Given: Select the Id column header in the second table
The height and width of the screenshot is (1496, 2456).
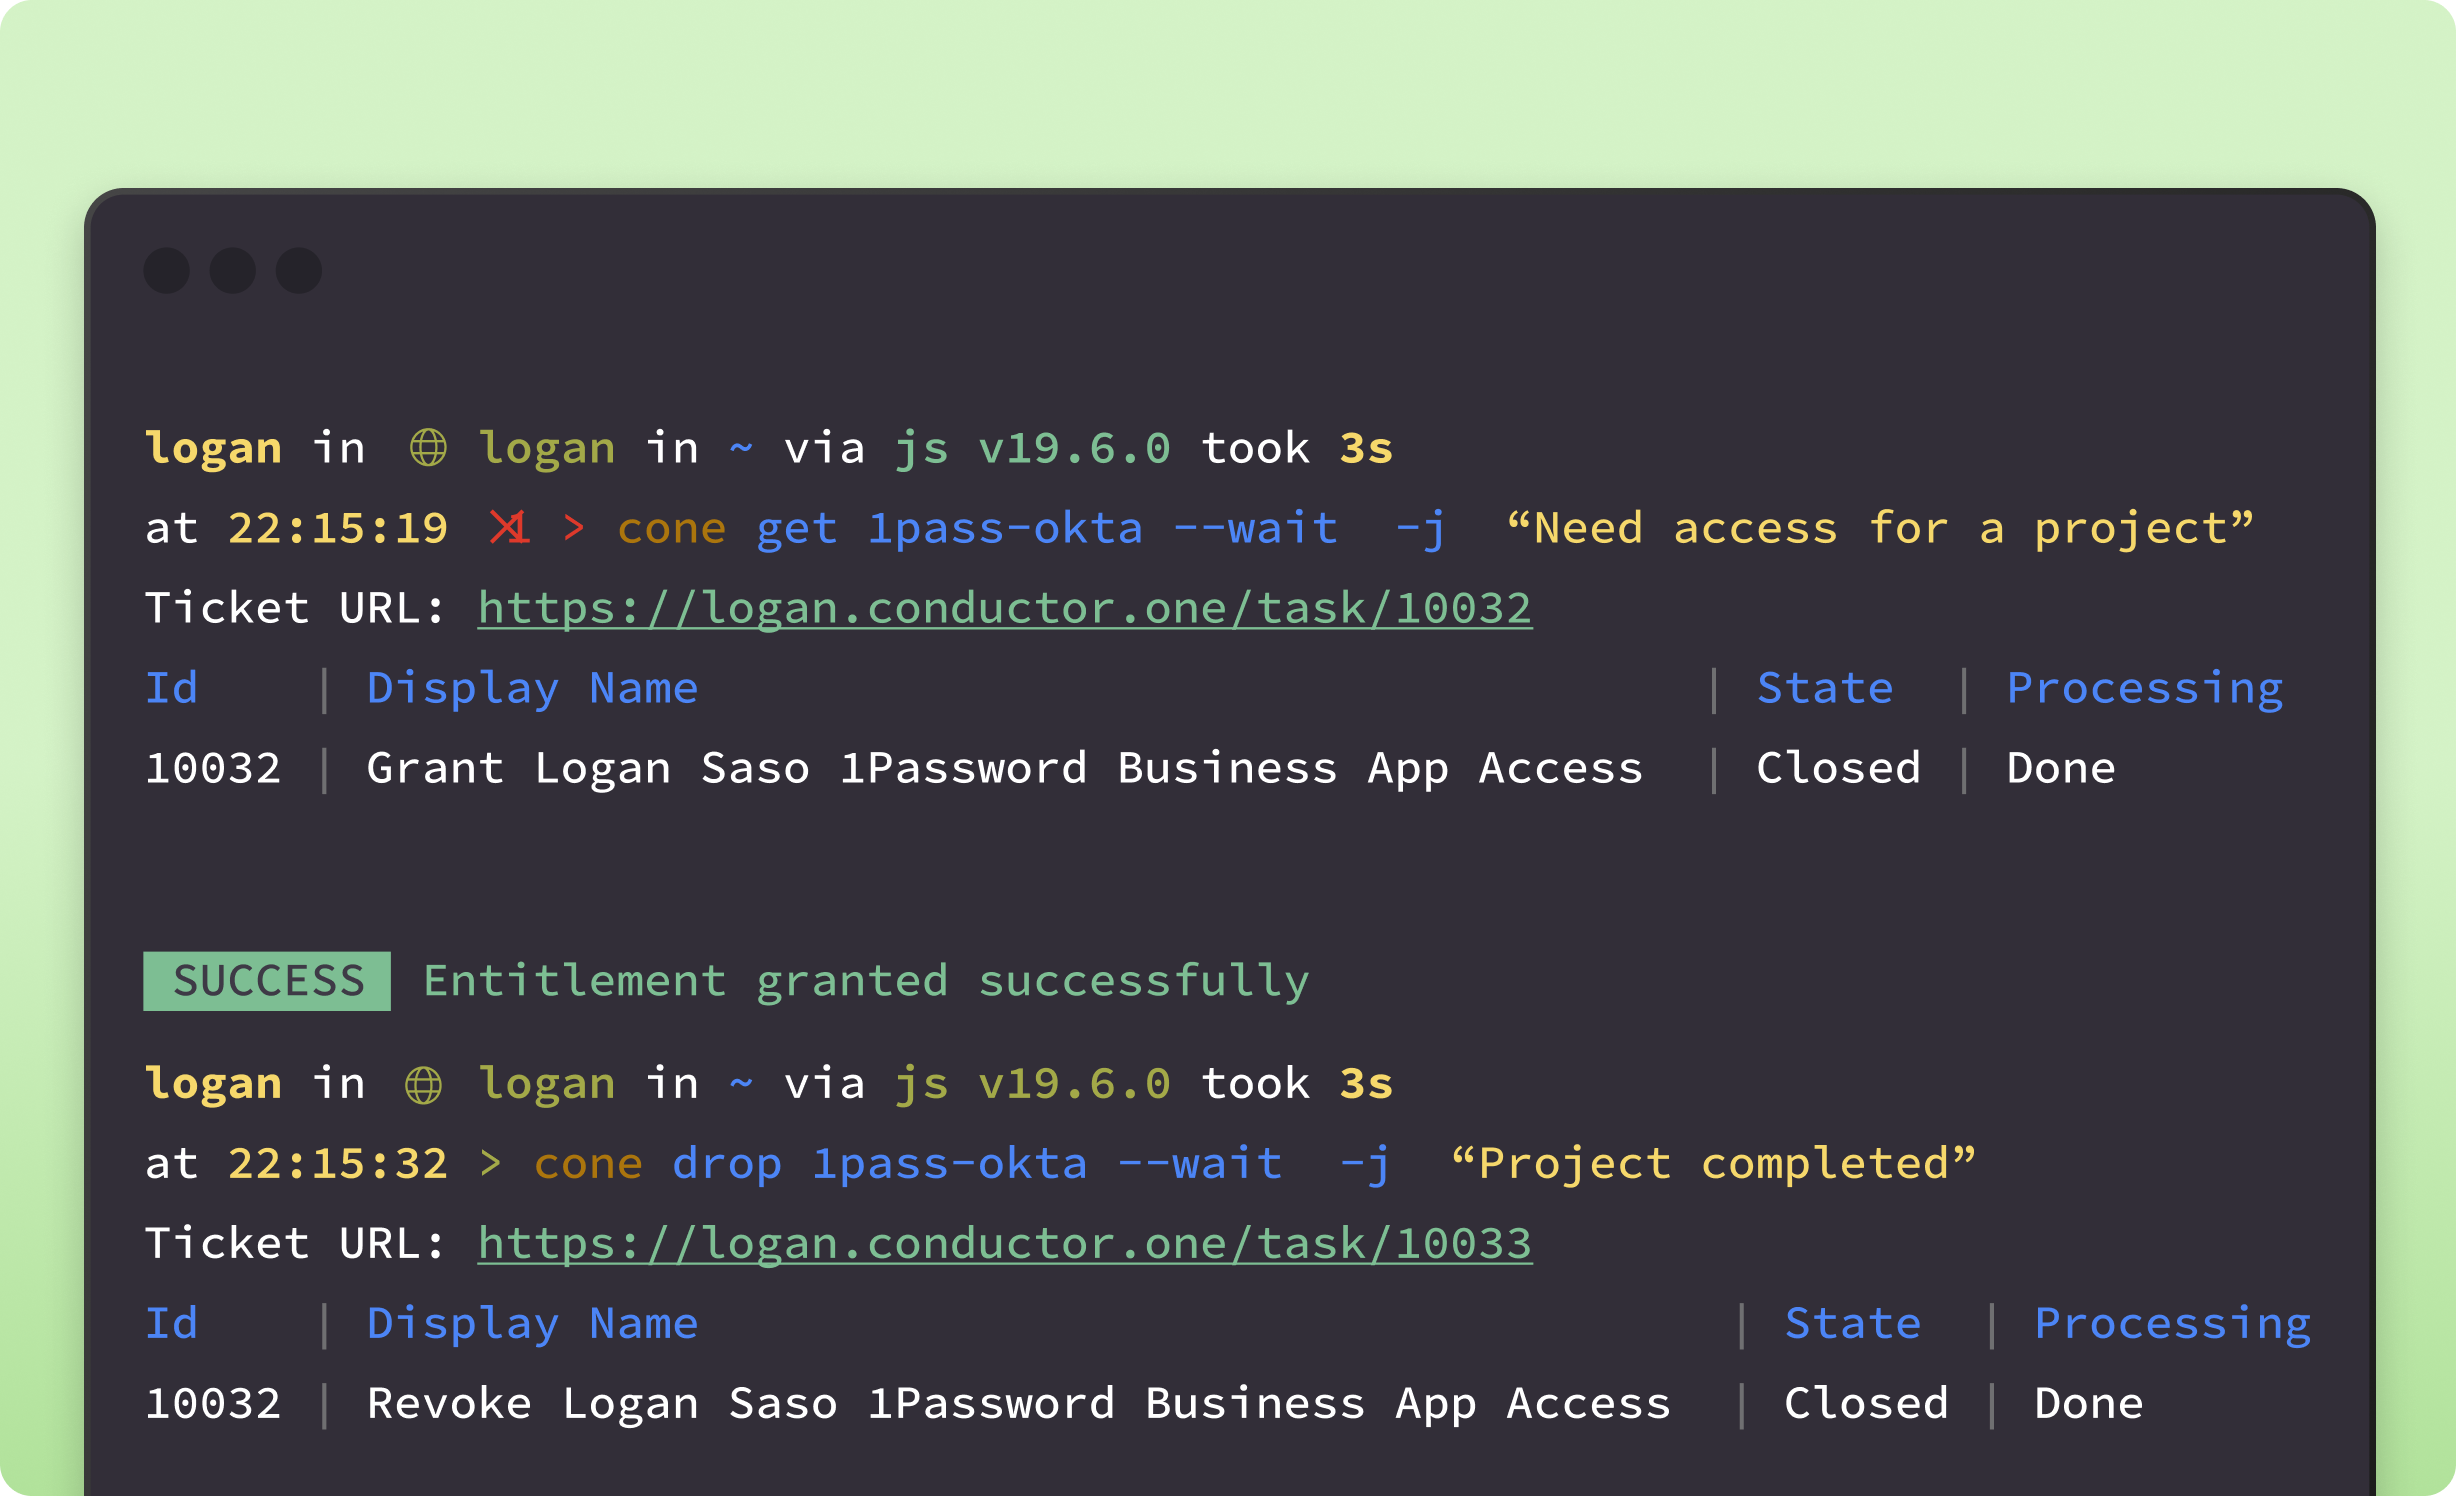Looking at the screenshot, I should coord(172,1322).
